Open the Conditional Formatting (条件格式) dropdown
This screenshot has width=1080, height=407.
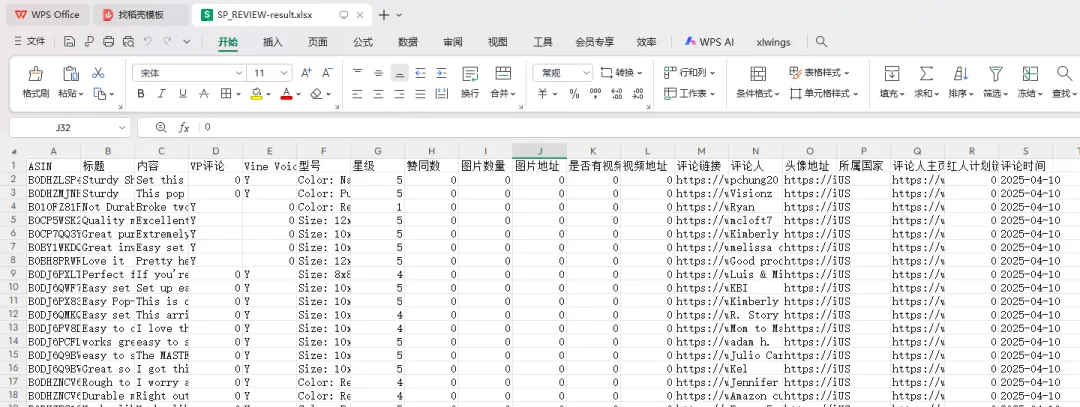click(x=758, y=94)
